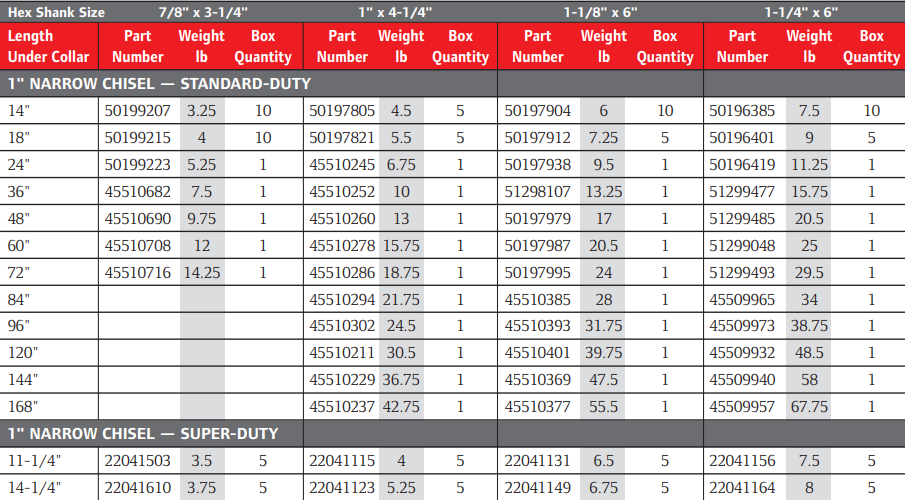The height and width of the screenshot is (500, 905).
Task: Click the "1" NARROW CHISEL — STANDARD-DUTY" section header
Action: coord(160,84)
